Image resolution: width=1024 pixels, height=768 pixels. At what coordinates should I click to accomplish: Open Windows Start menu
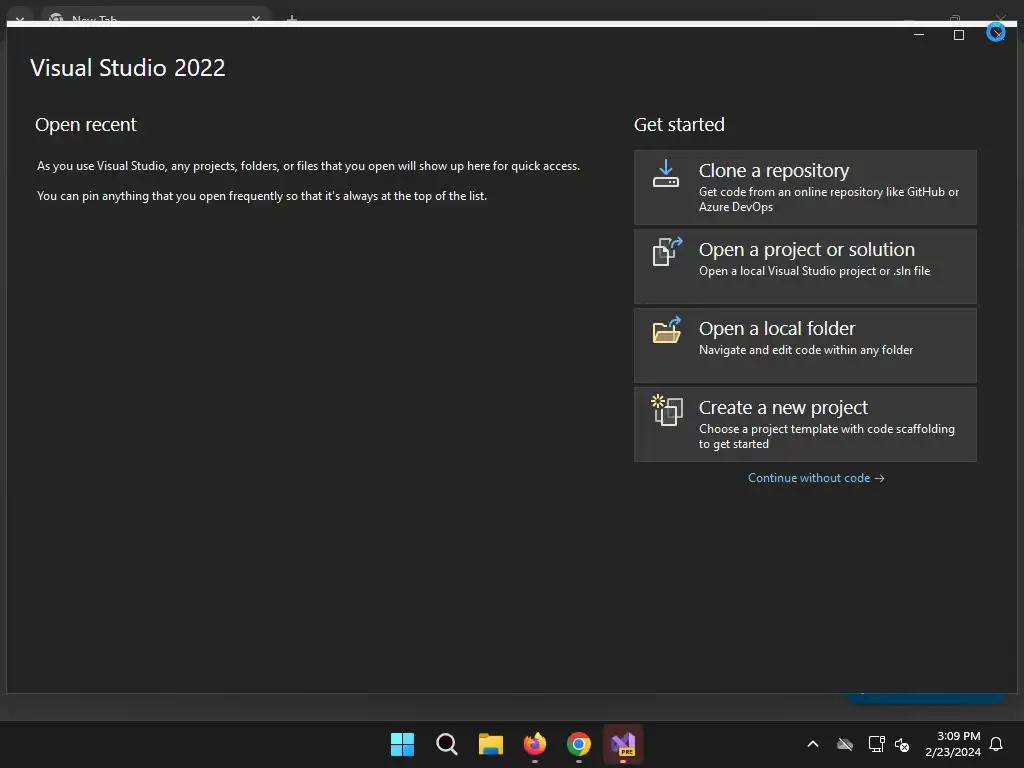402,744
